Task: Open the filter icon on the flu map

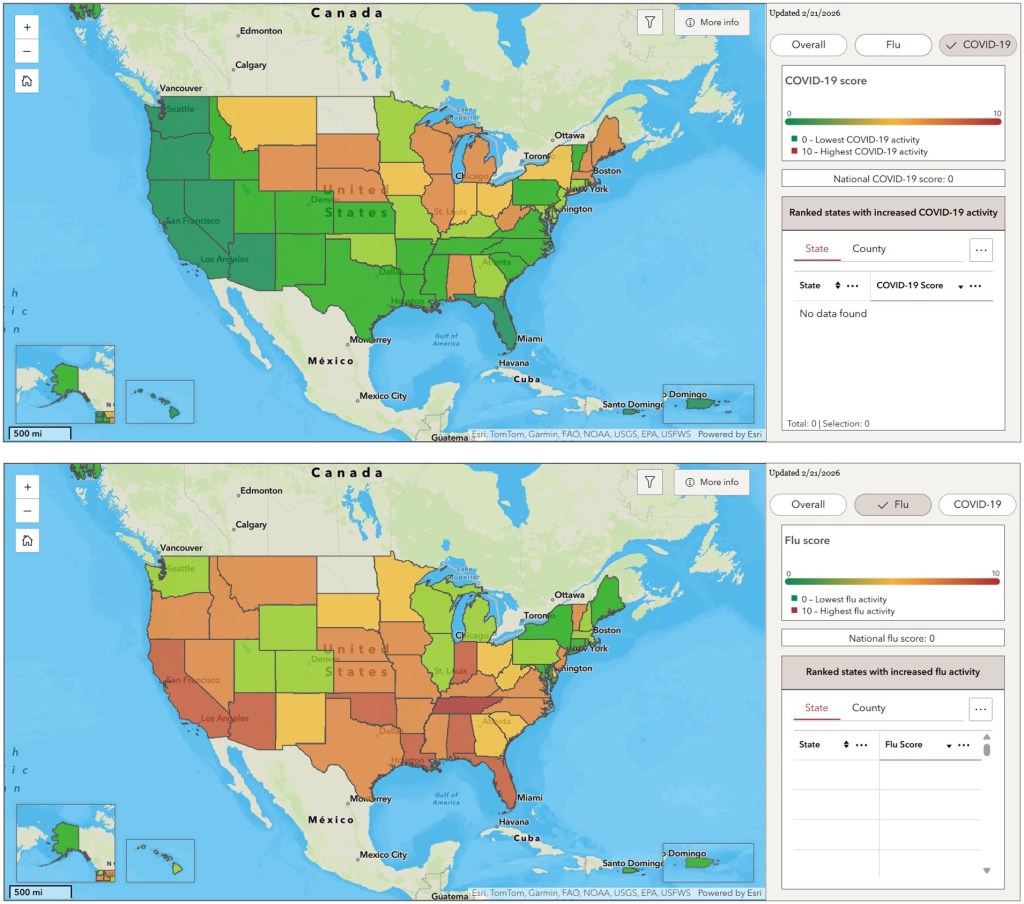Action: (650, 482)
